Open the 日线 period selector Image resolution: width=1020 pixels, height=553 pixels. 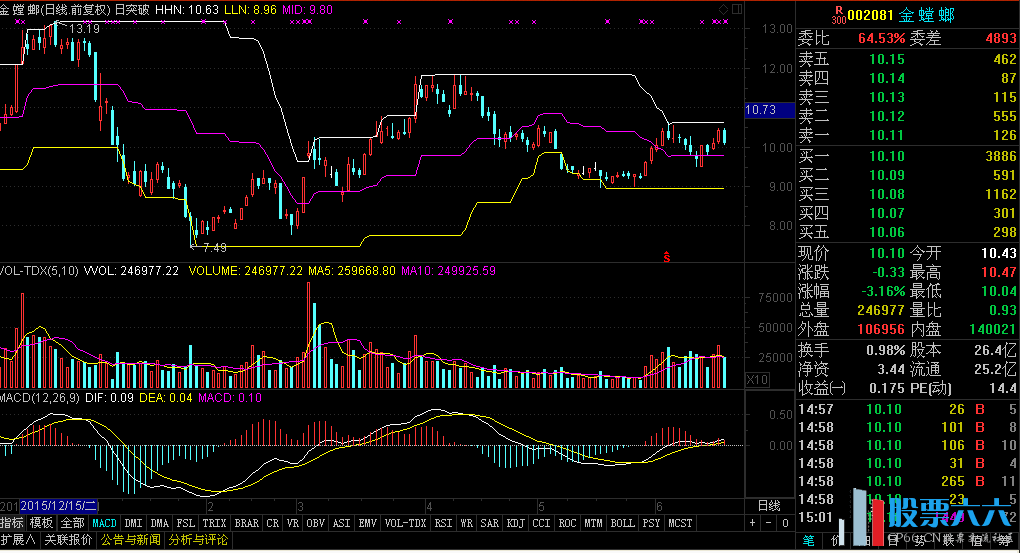point(768,506)
